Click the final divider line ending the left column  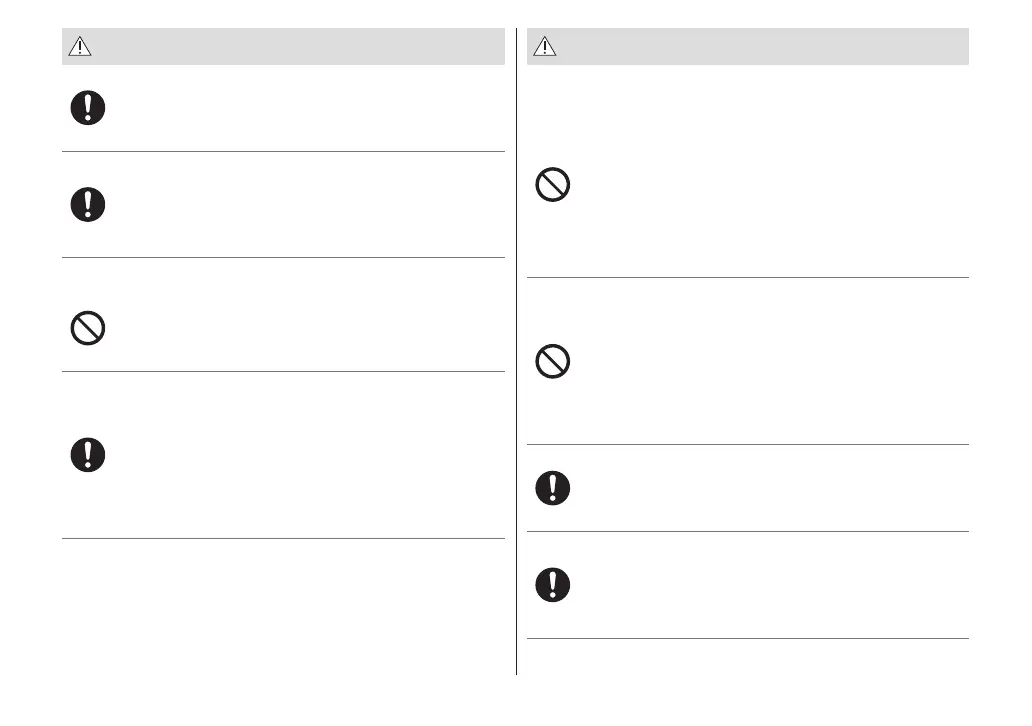283,539
